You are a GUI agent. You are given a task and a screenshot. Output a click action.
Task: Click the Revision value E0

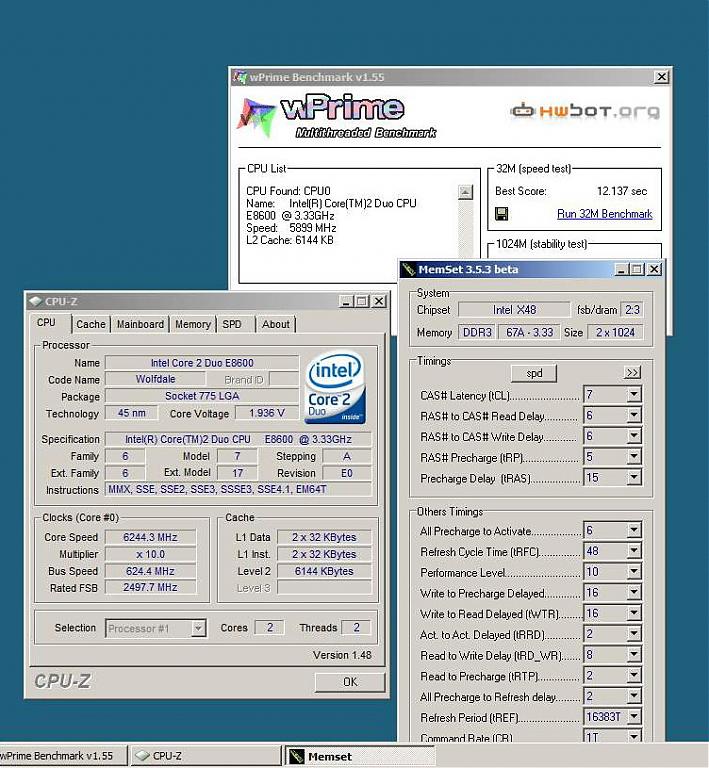pos(347,473)
